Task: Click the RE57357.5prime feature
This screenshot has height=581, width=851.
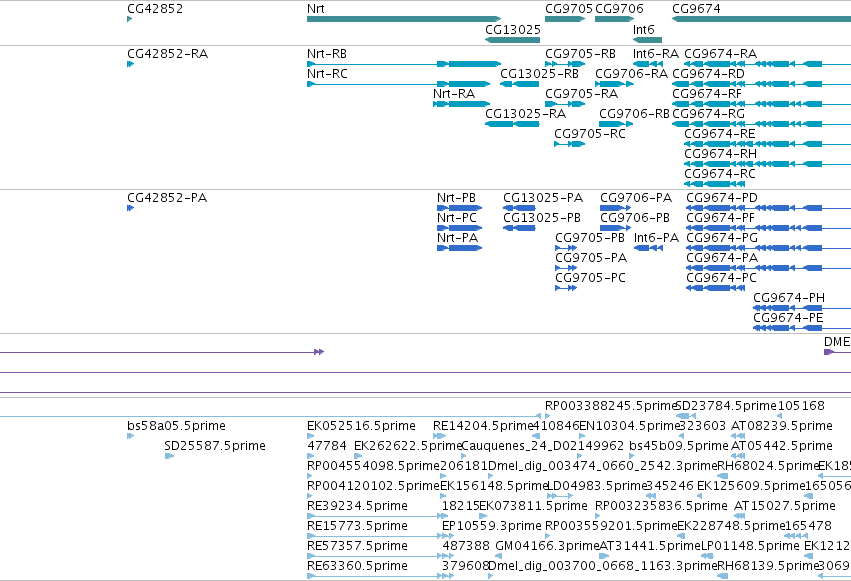Action: 380,557
